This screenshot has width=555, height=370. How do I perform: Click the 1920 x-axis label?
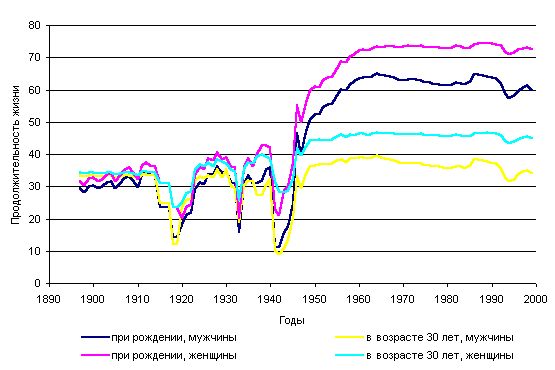[182, 299]
